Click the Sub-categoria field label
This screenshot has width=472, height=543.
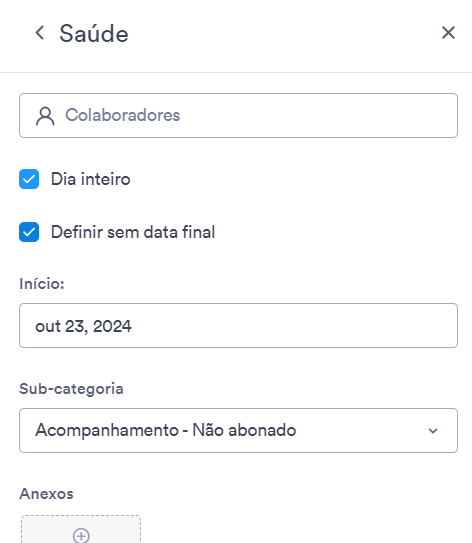coord(71,389)
